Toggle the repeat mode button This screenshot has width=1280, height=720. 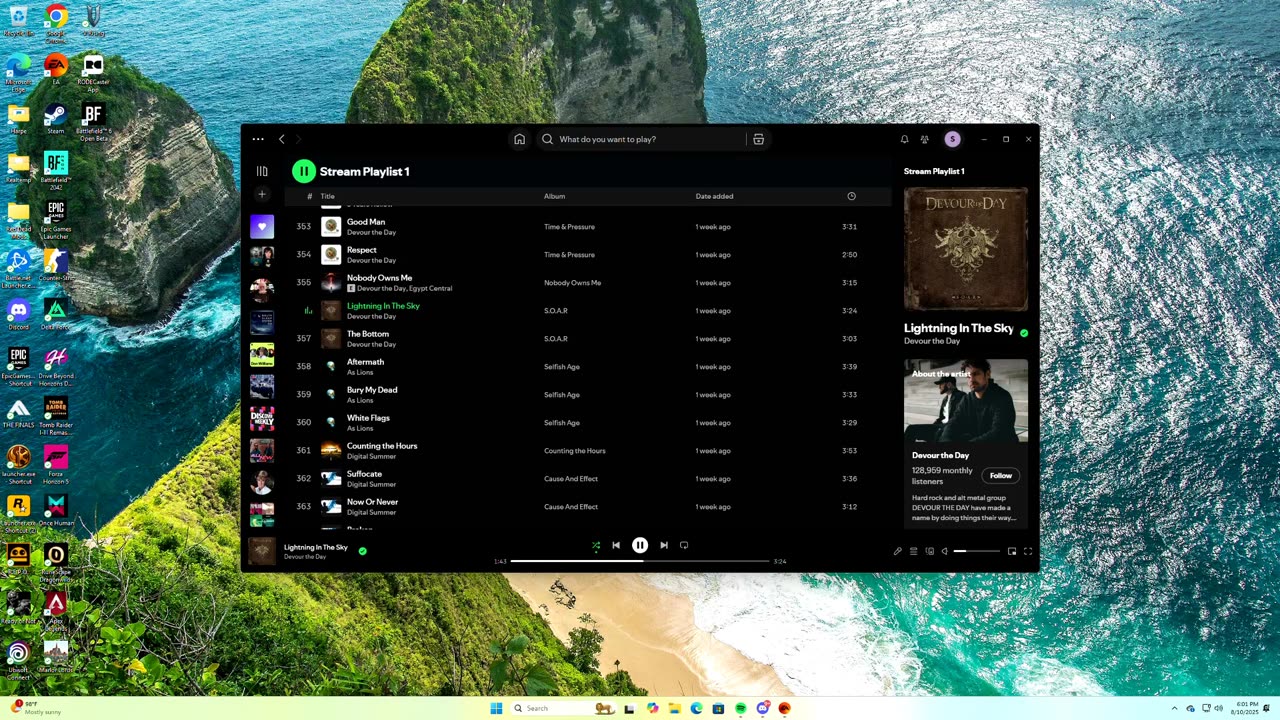[684, 545]
